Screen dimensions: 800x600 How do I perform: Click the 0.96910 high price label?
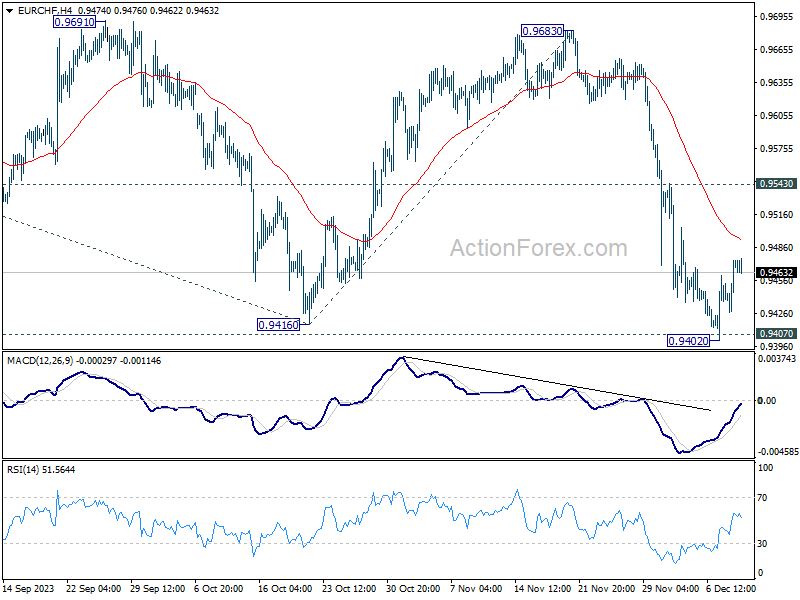pos(74,22)
